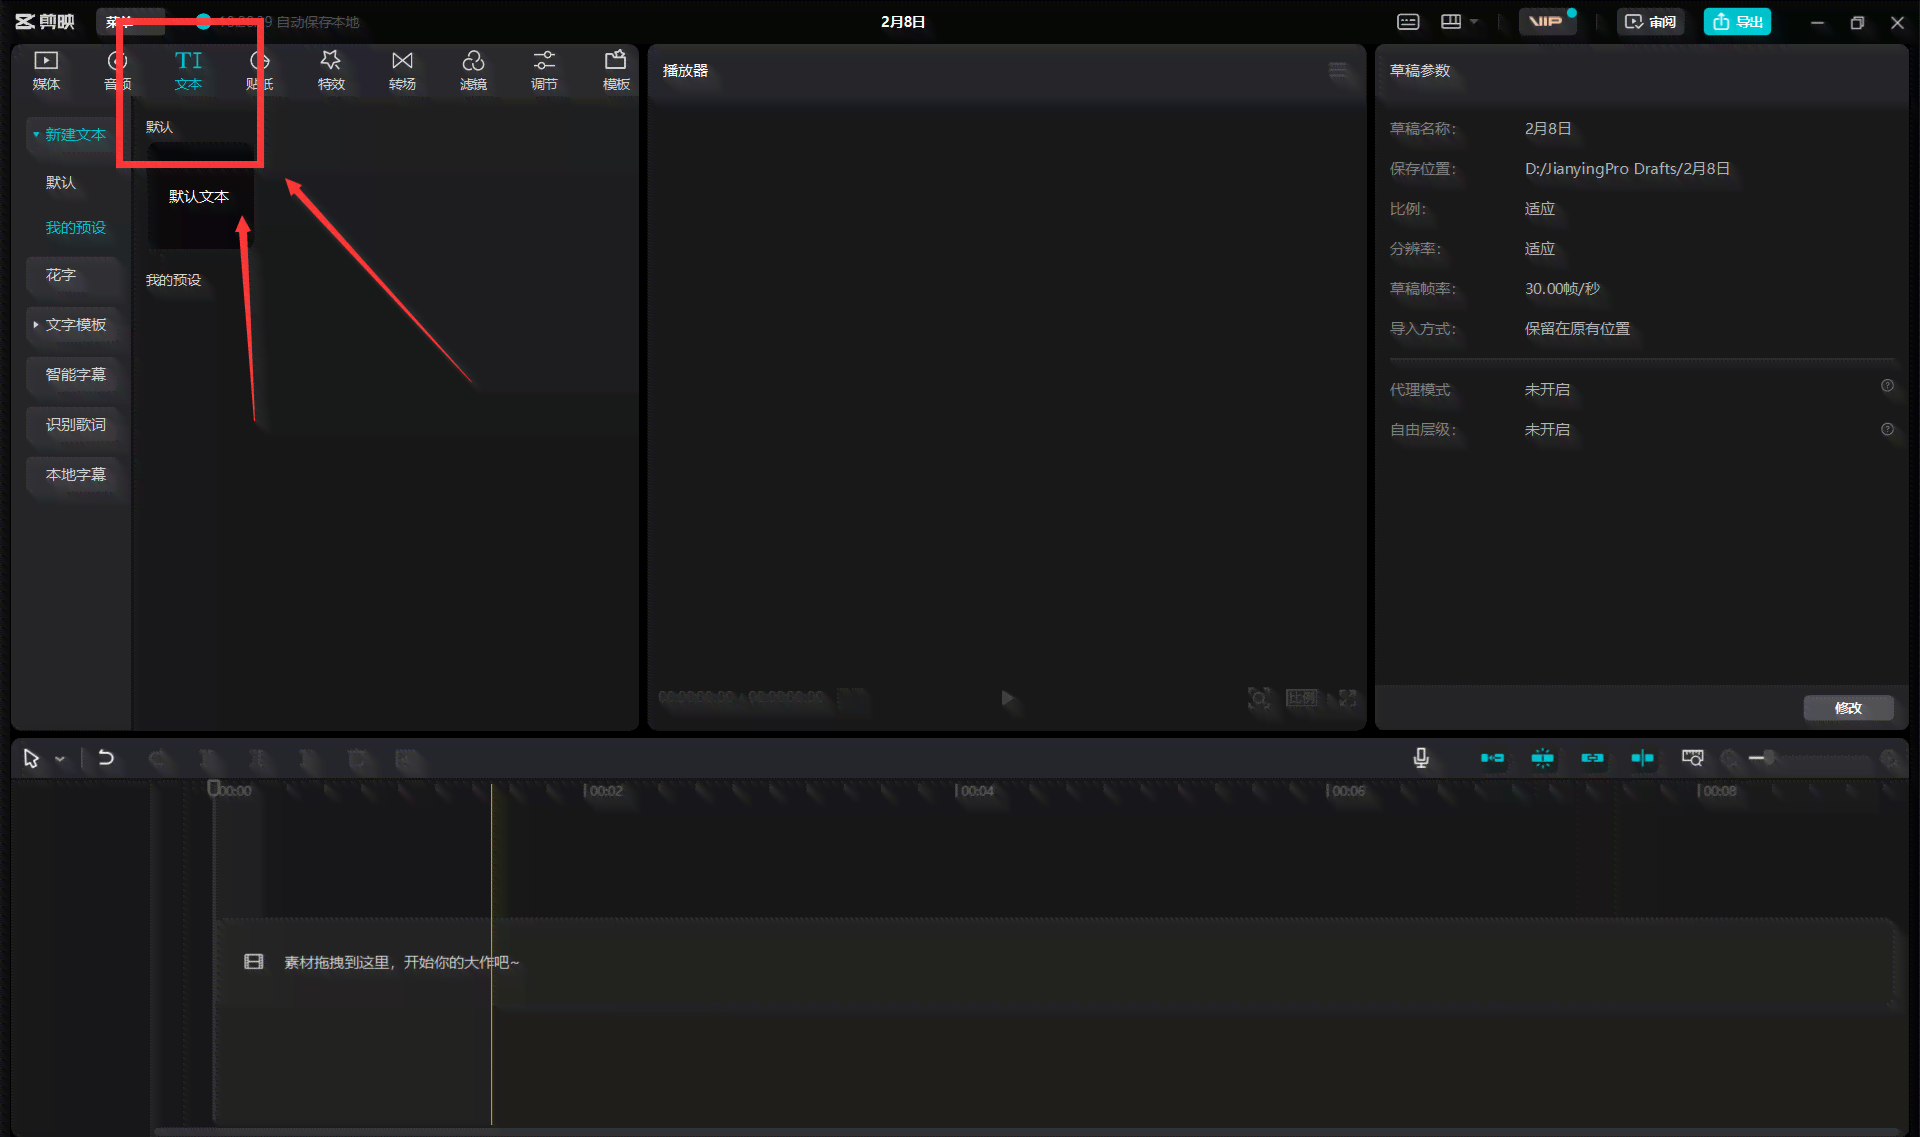Zoom out the timeline

(x=1729, y=760)
